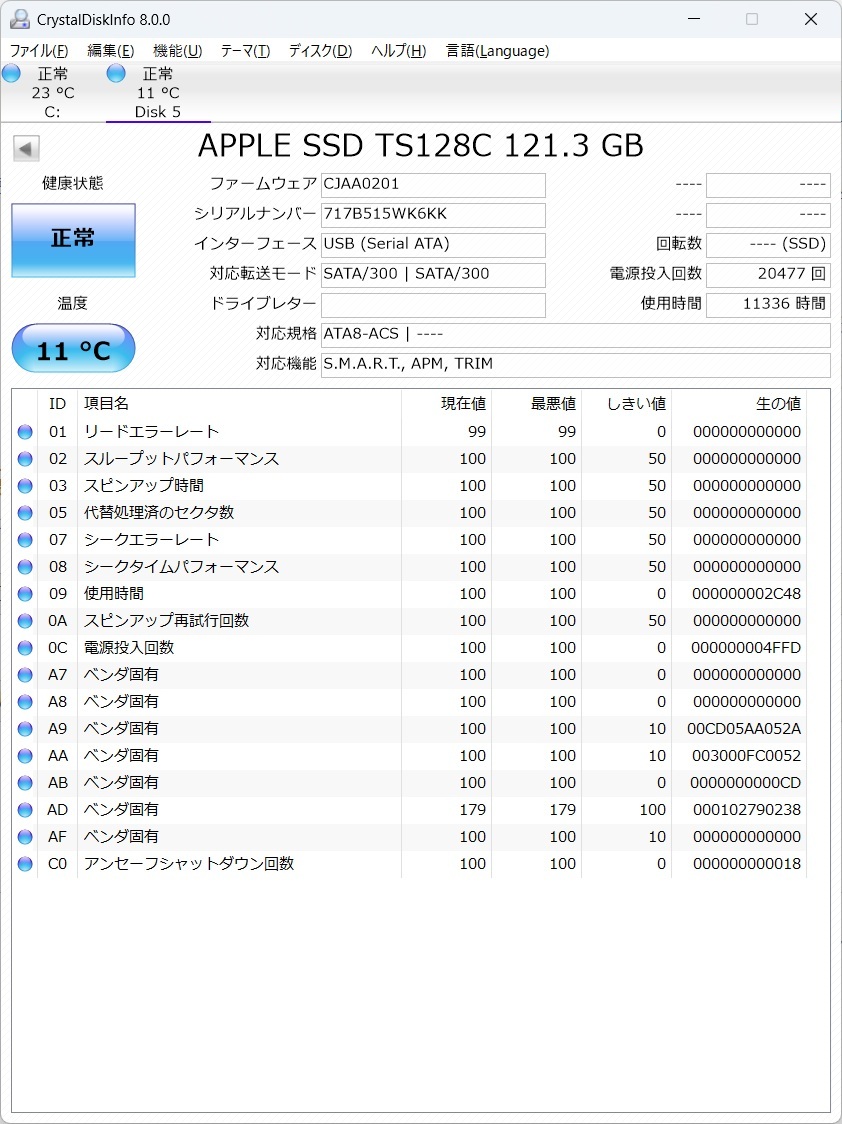Viewport: 842px width, 1124px height.
Task: Click the 正常 health status button
Action: click(73, 240)
